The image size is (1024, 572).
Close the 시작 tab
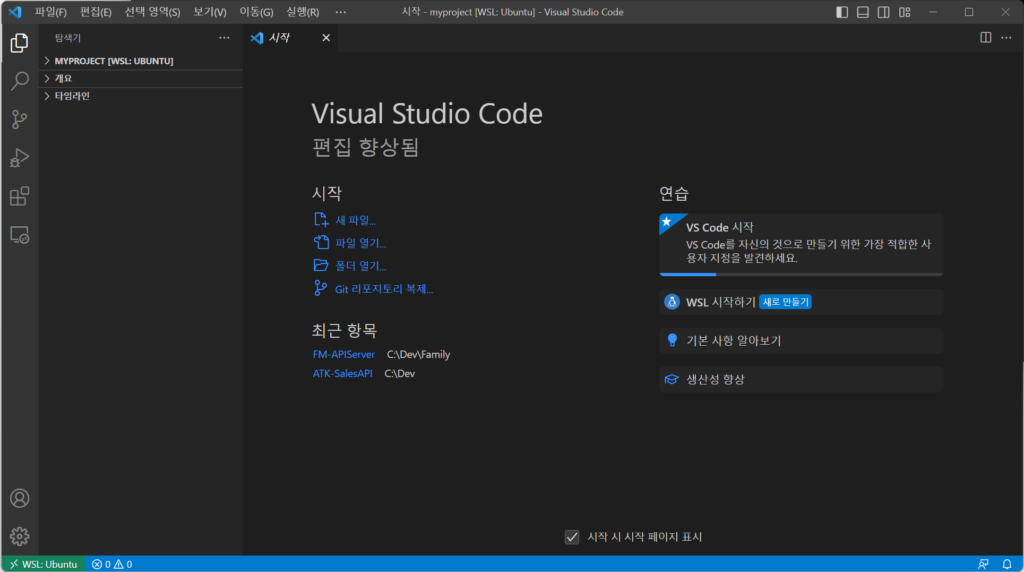[326, 38]
